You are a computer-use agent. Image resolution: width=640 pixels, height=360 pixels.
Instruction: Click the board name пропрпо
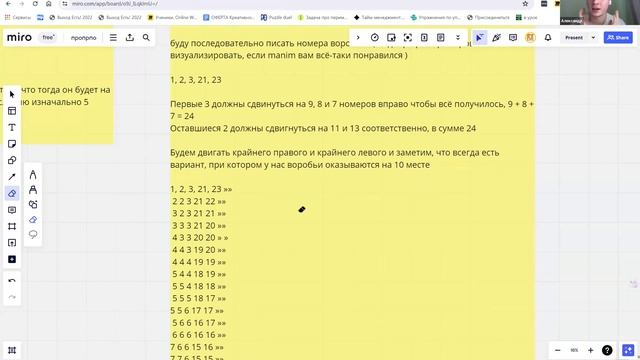tap(83, 38)
